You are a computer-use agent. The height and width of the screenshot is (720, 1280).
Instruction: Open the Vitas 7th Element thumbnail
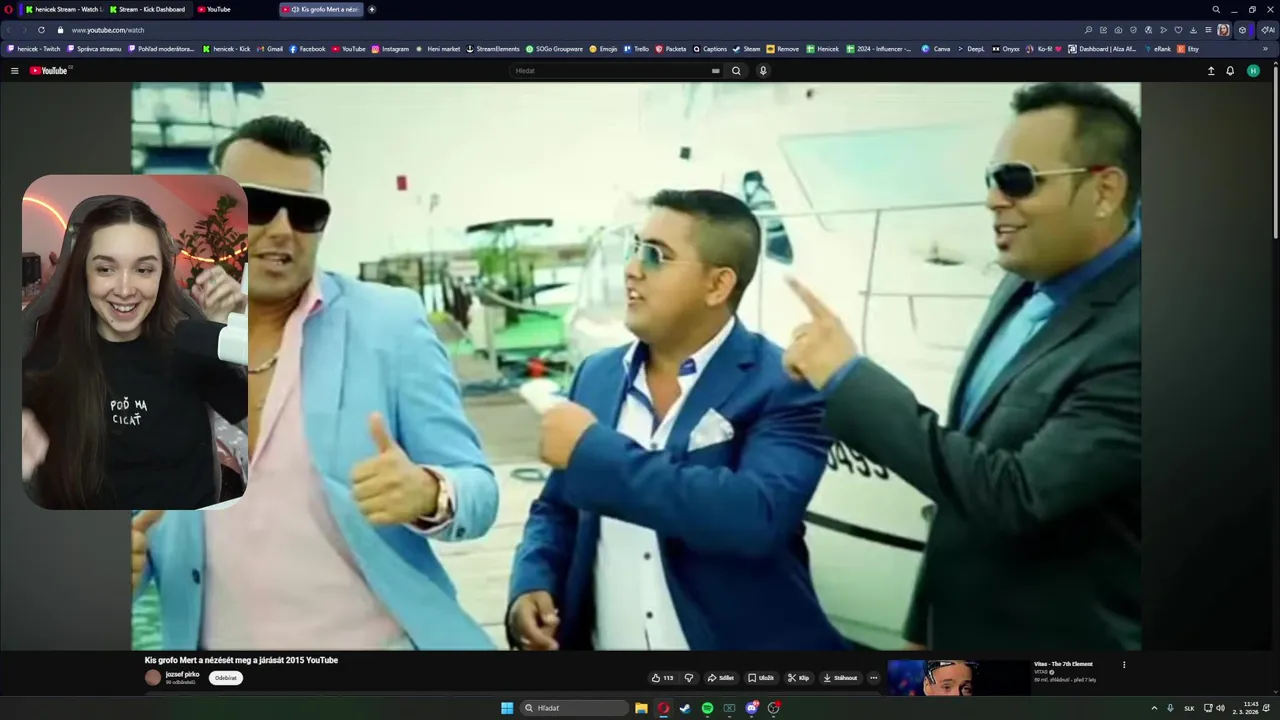click(958, 678)
